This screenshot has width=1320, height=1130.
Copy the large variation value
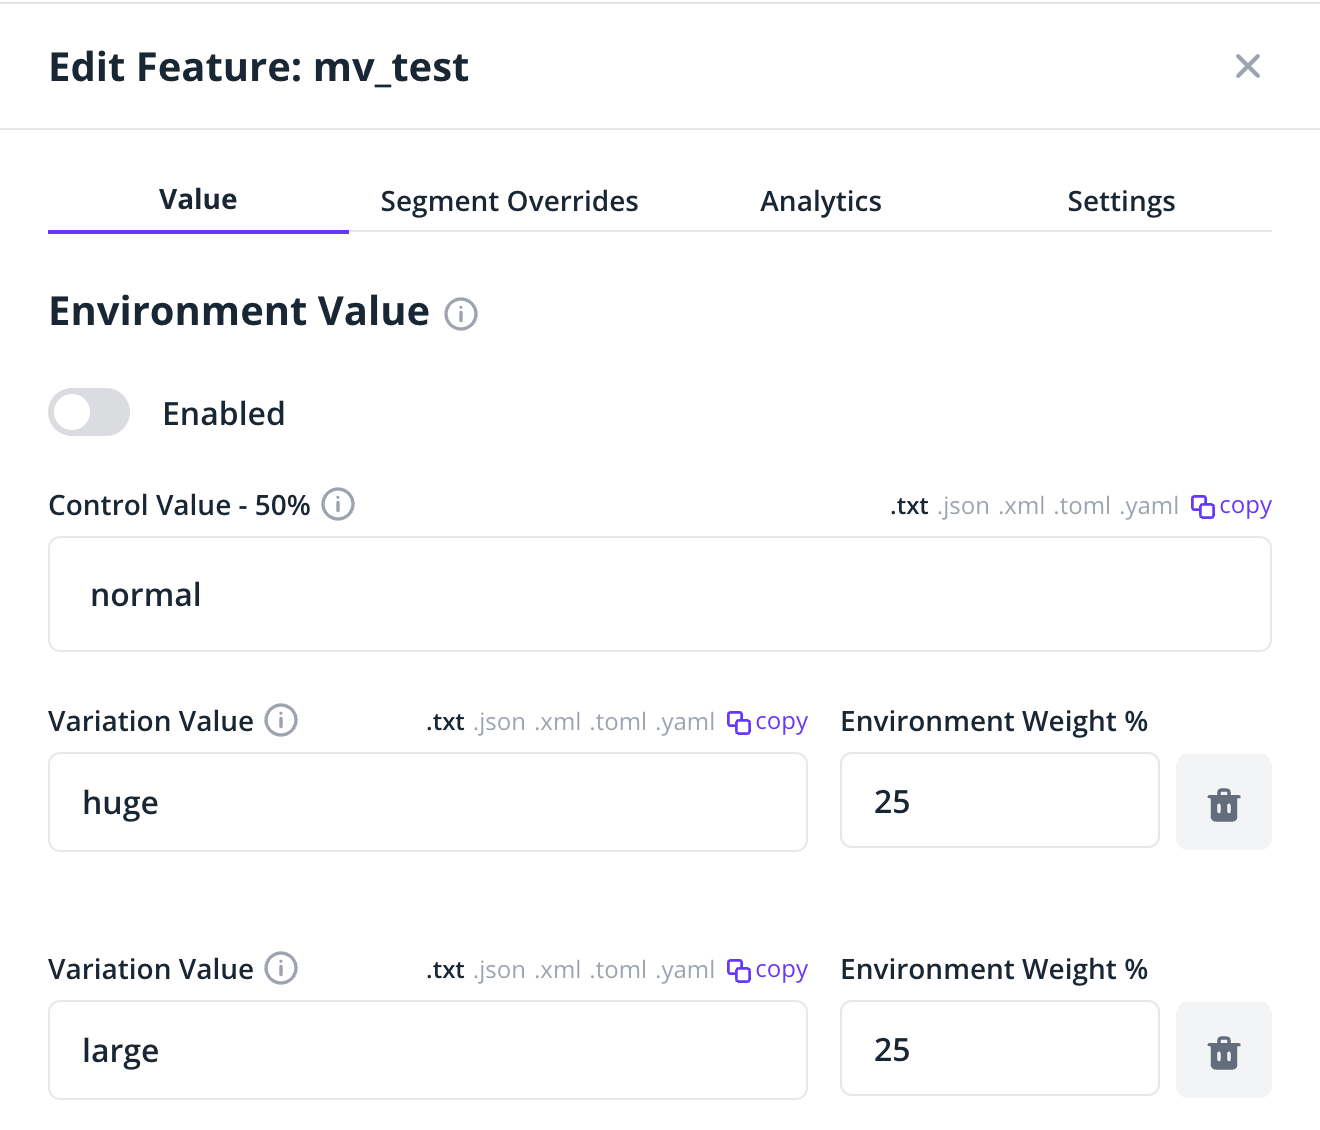point(768,970)
